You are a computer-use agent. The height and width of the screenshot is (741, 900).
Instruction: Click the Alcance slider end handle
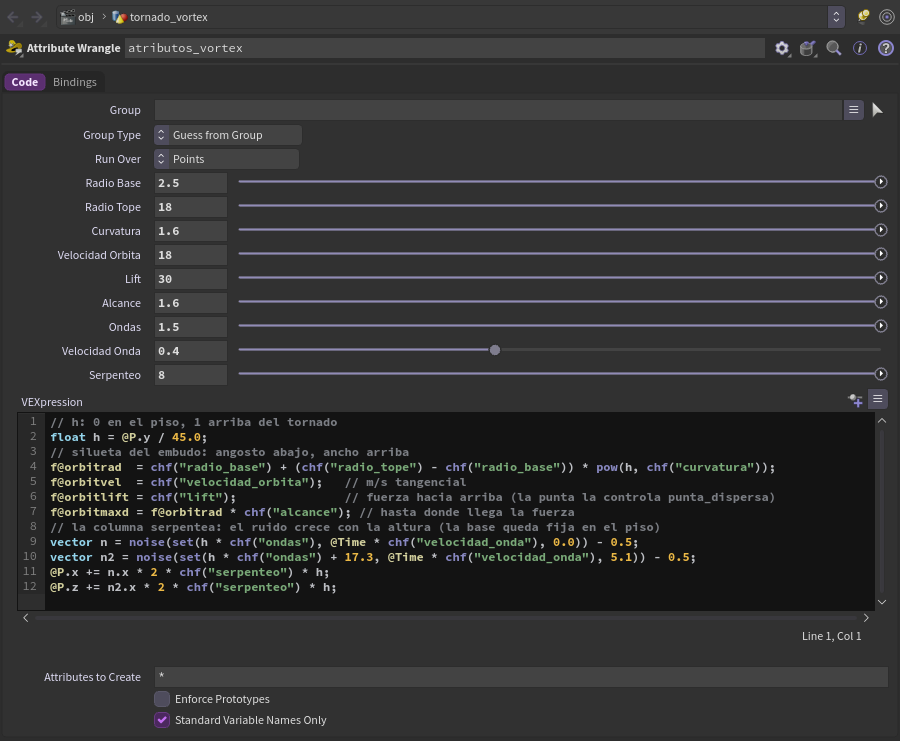881,302
